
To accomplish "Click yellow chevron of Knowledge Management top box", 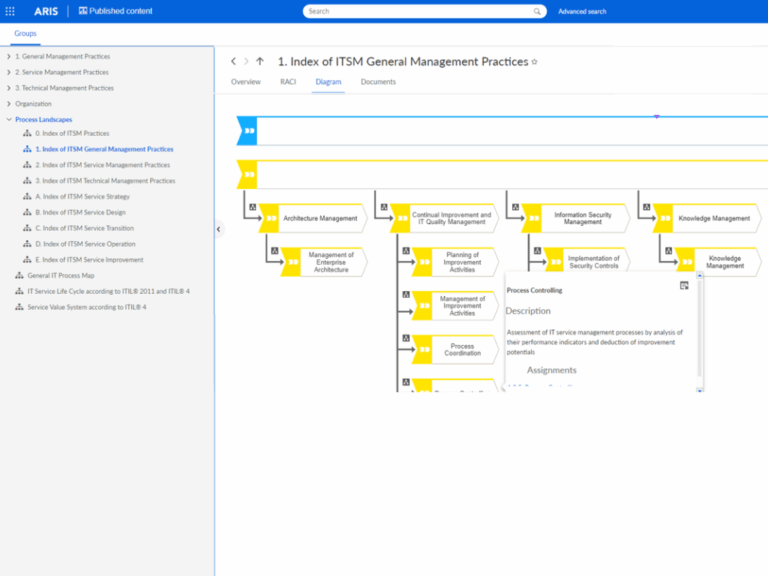I will click(x=664, y=218).
